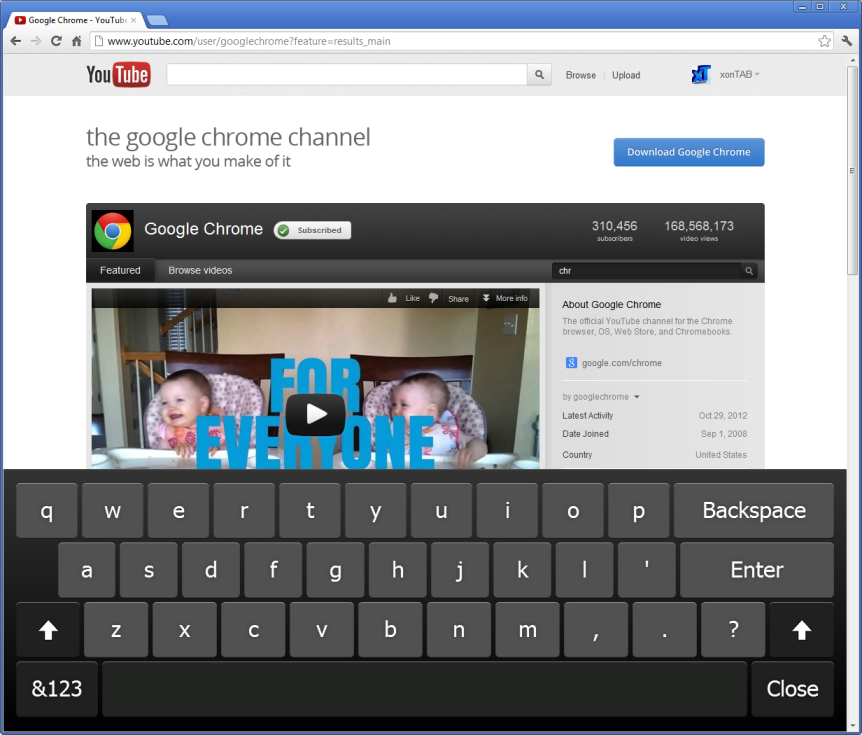Image resolution: width=862 pixels, height=735 pixels.
Task: Go back using browser back arrow
Action: [15, 41]
